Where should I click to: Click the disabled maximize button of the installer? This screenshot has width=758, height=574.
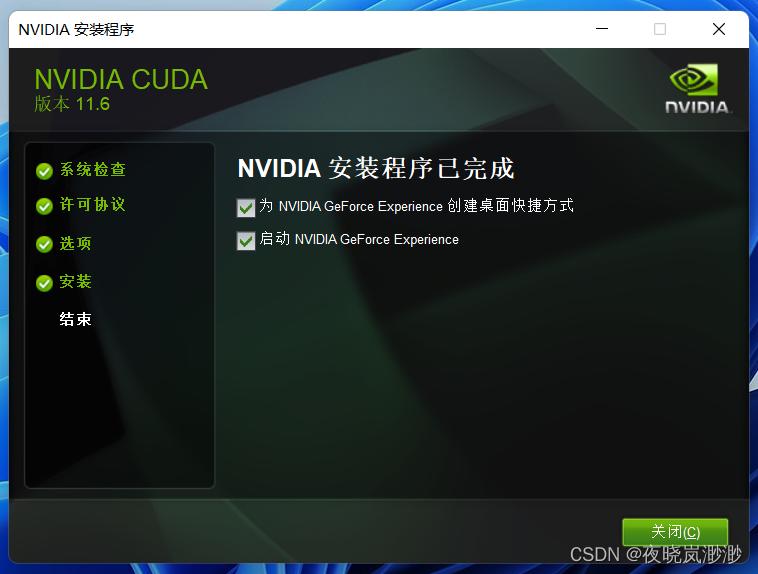(x=660, y=29)
